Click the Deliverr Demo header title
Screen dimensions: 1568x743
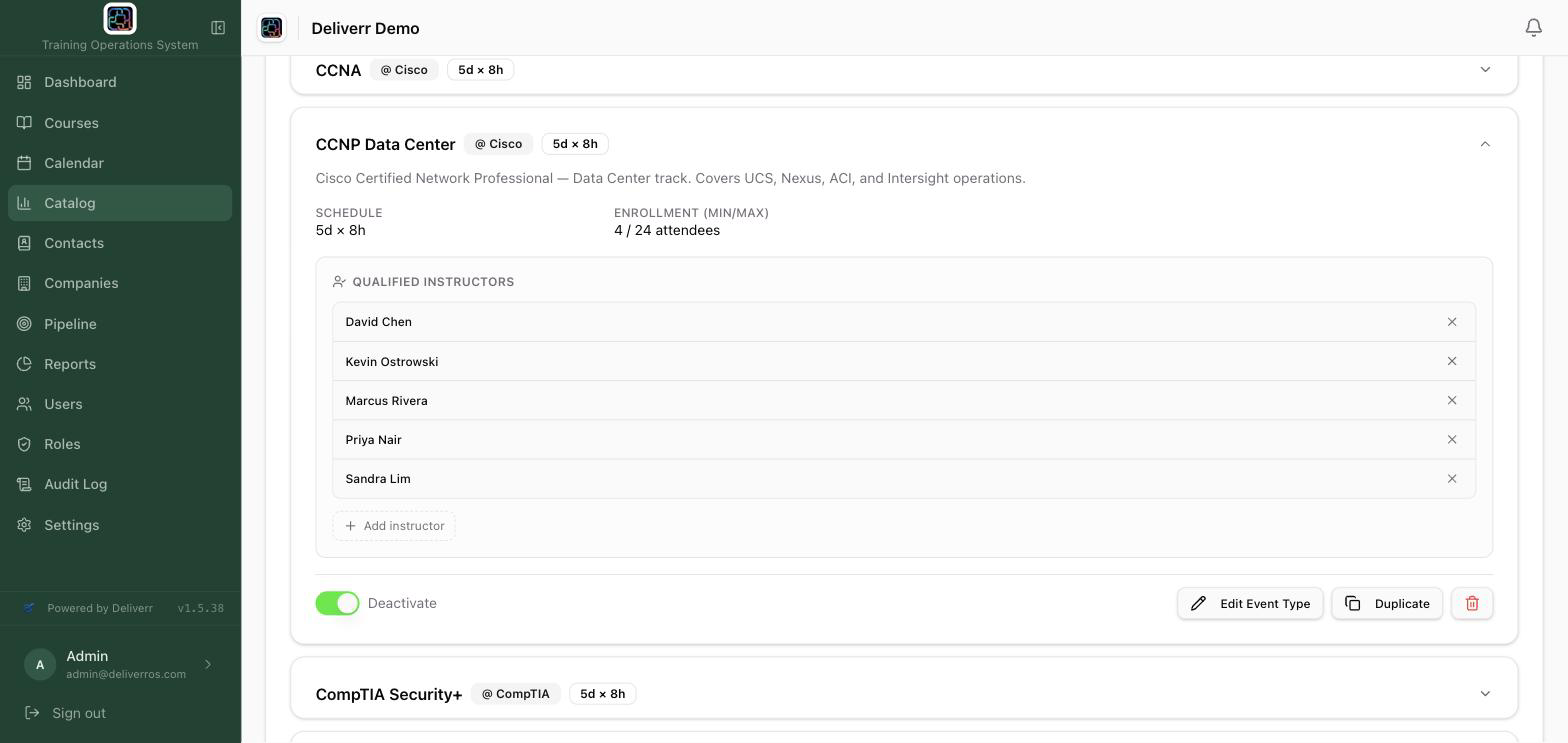tap(365, 28)
